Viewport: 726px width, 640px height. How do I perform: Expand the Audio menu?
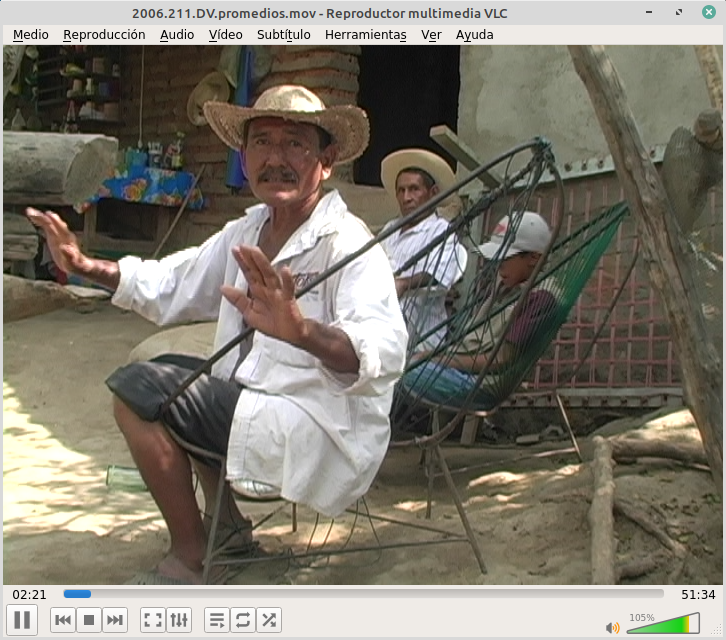[177, 34]
